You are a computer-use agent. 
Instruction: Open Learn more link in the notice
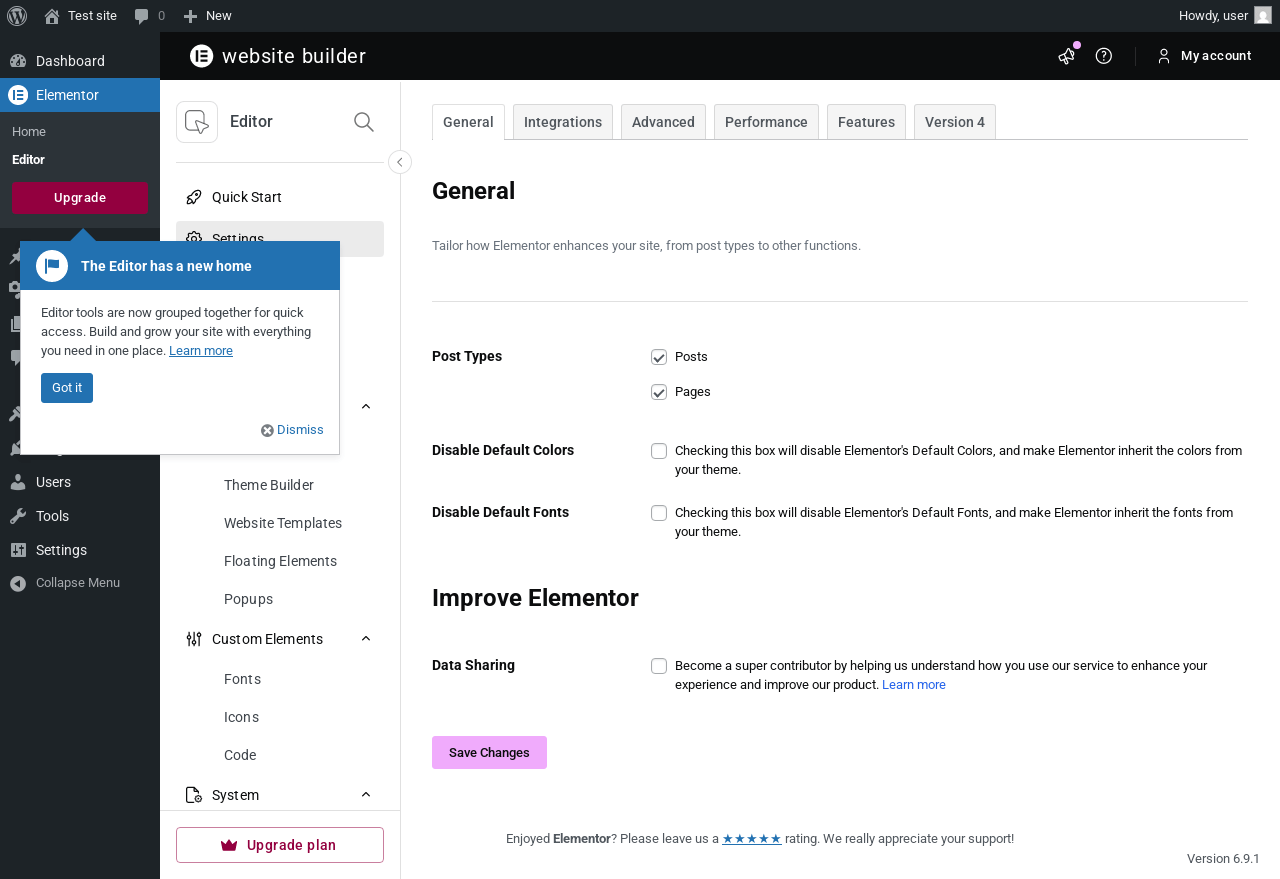(x=201, y=351)
